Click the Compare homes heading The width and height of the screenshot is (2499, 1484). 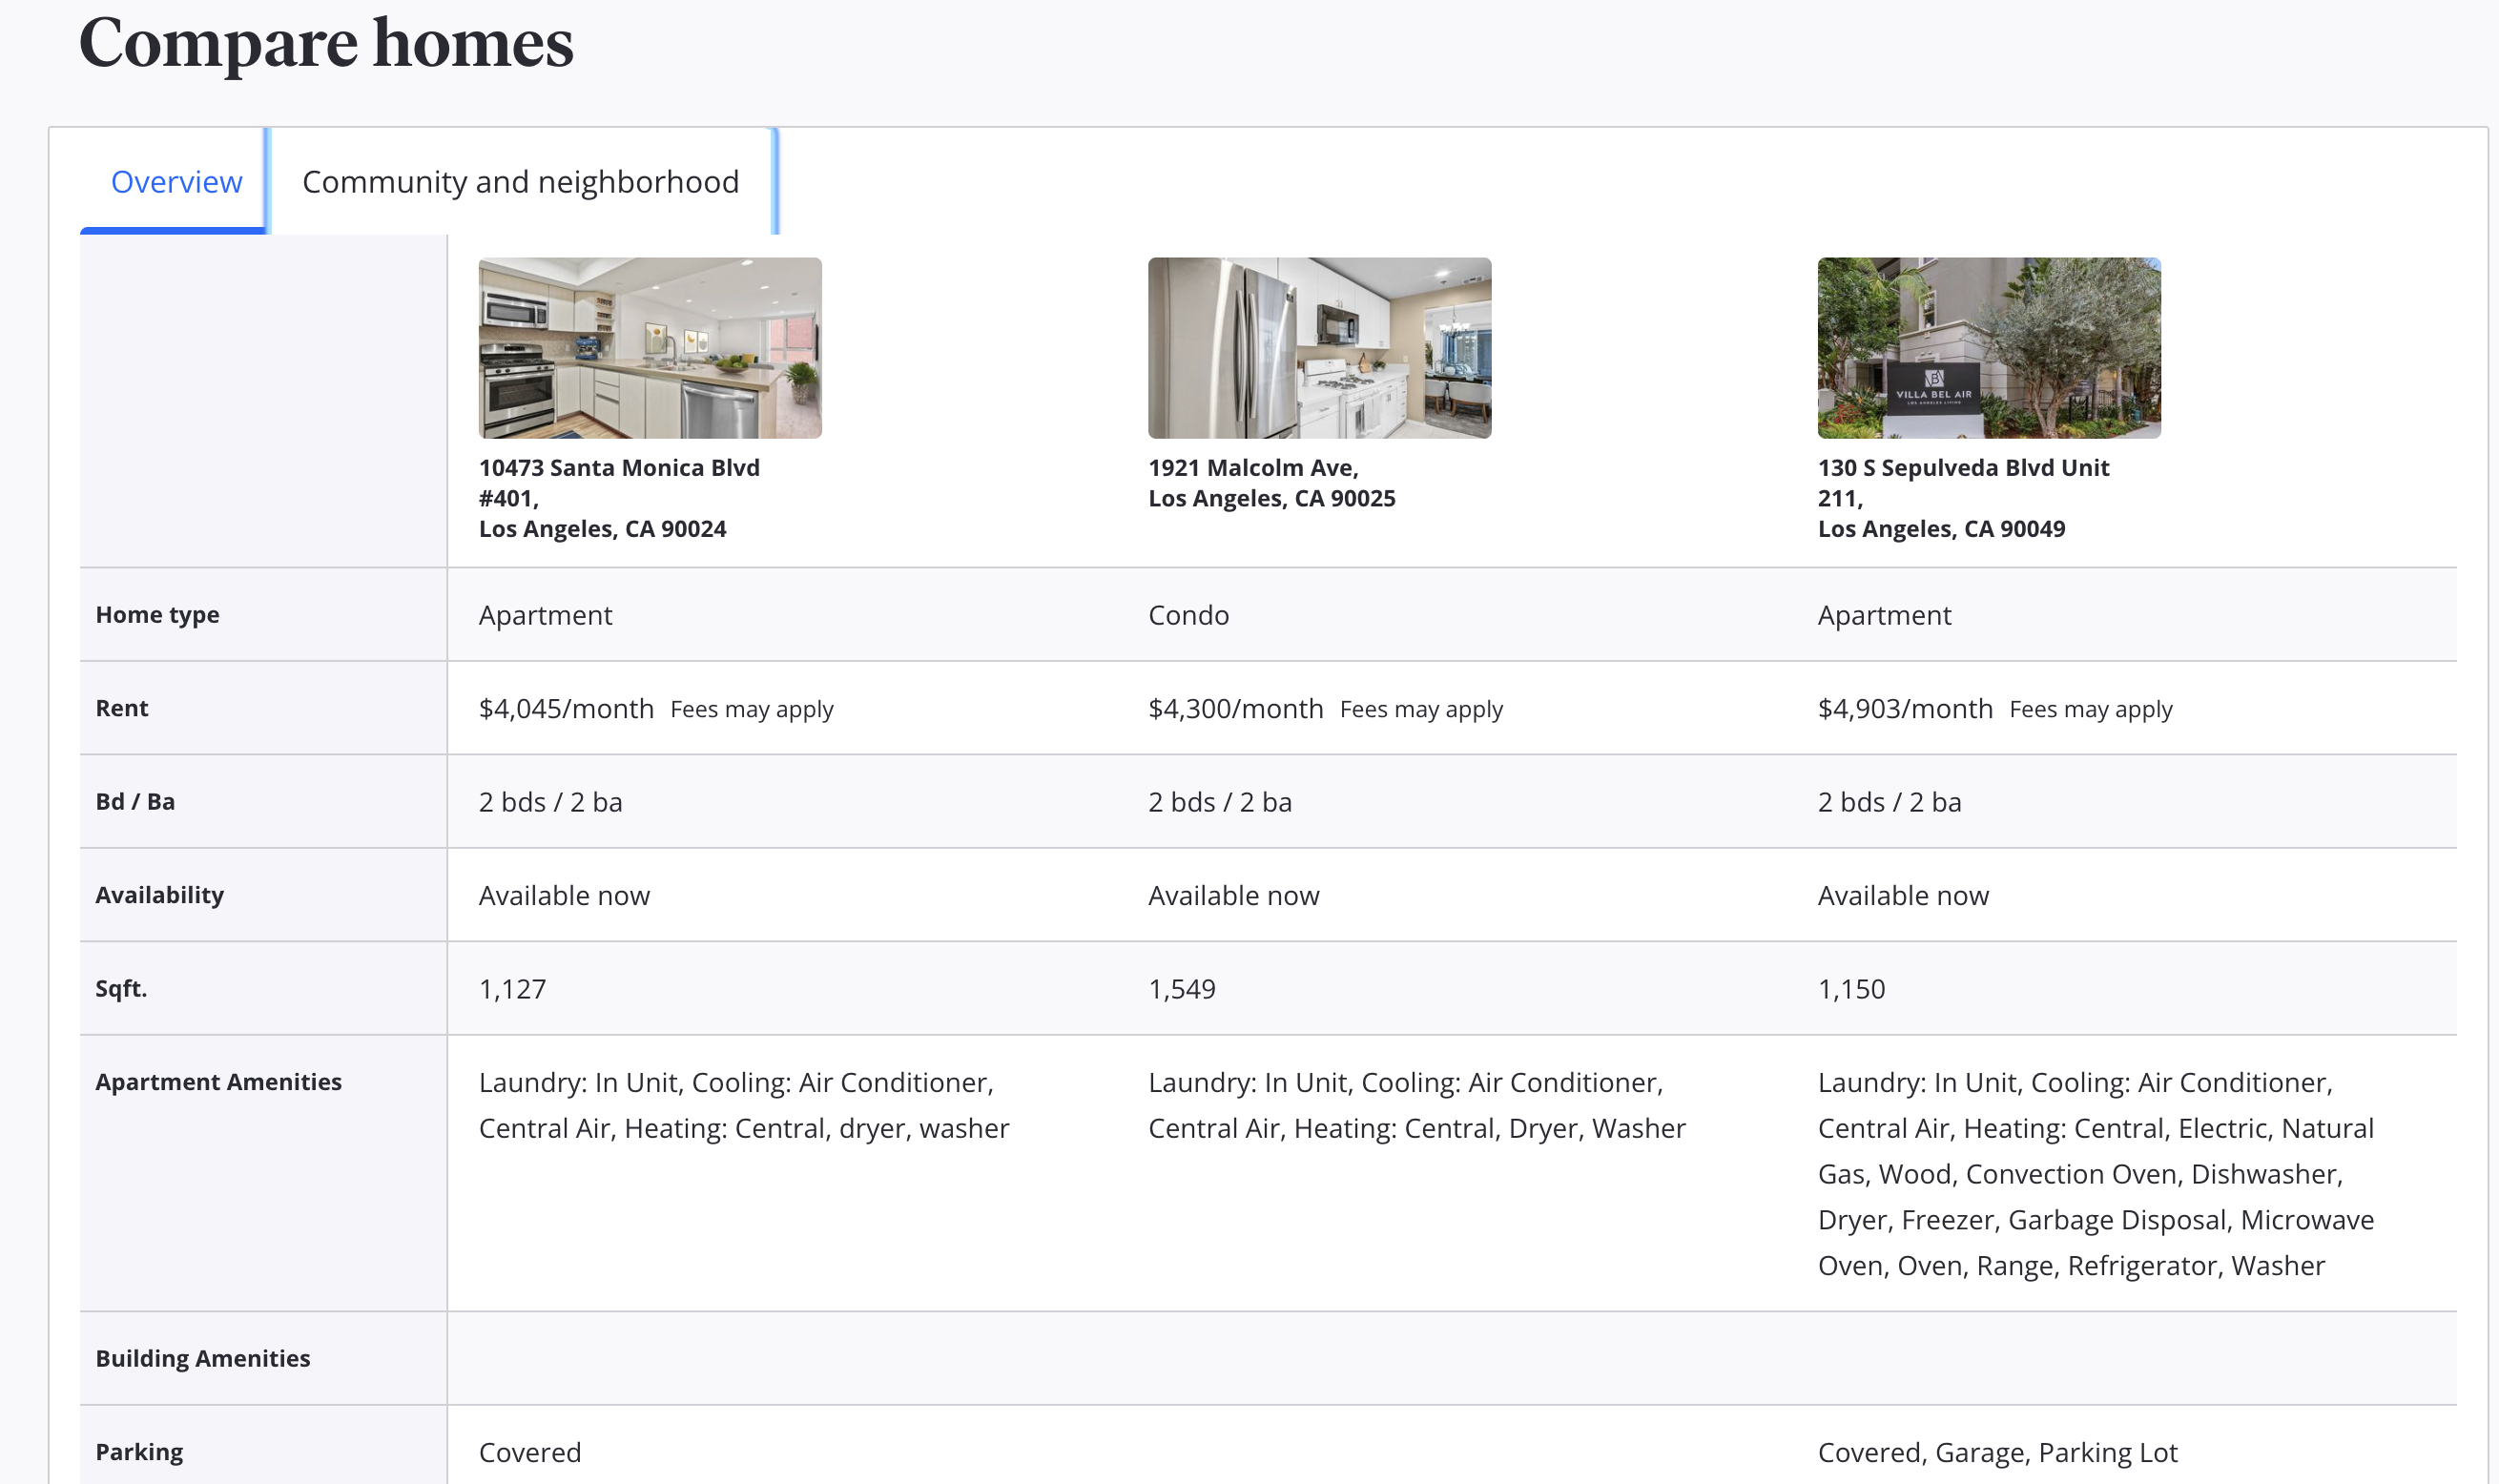(326, 43)
